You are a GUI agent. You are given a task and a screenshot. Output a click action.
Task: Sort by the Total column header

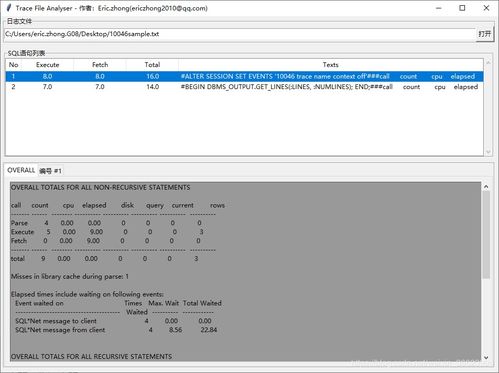tap(152, 65)
